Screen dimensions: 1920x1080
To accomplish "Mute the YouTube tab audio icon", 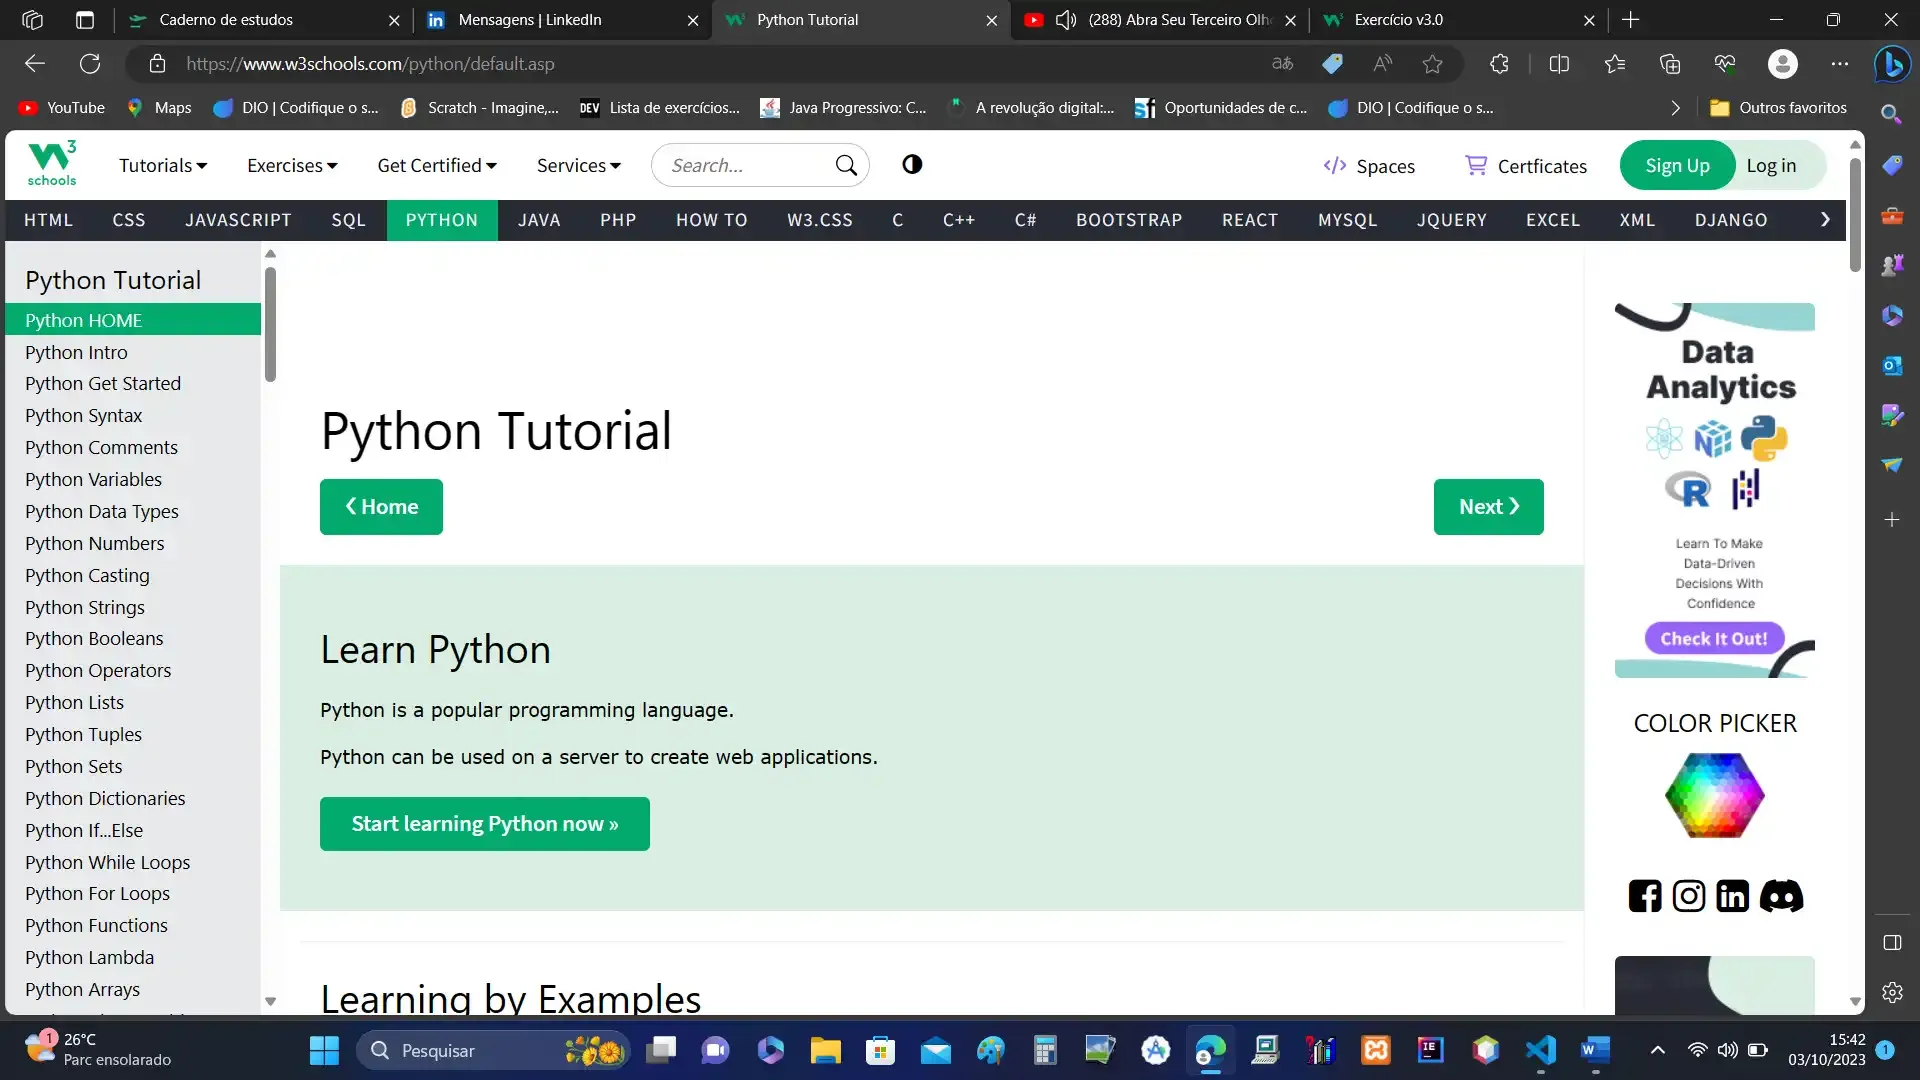I will tap(1066, 20).
